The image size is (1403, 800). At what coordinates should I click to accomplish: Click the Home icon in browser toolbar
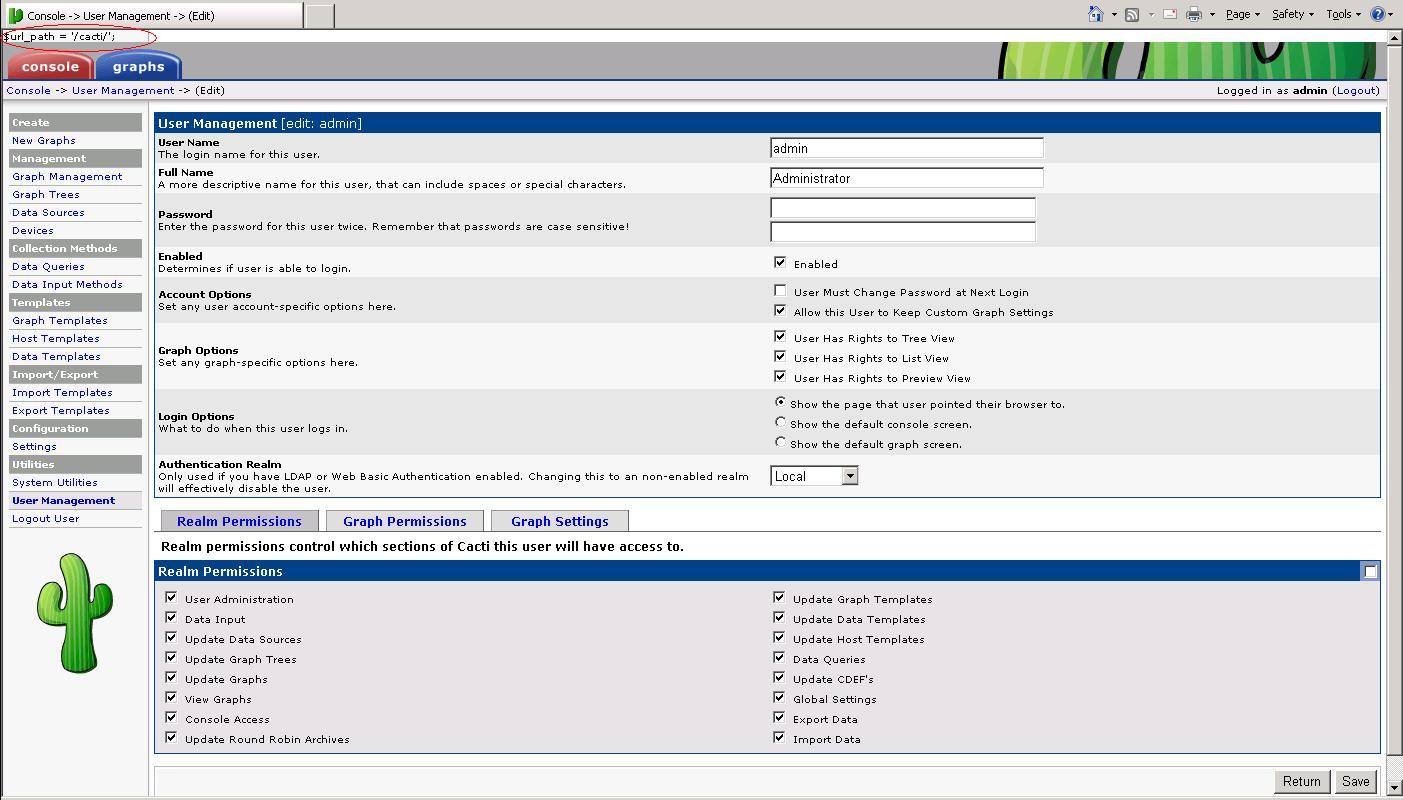[1096, 14]
